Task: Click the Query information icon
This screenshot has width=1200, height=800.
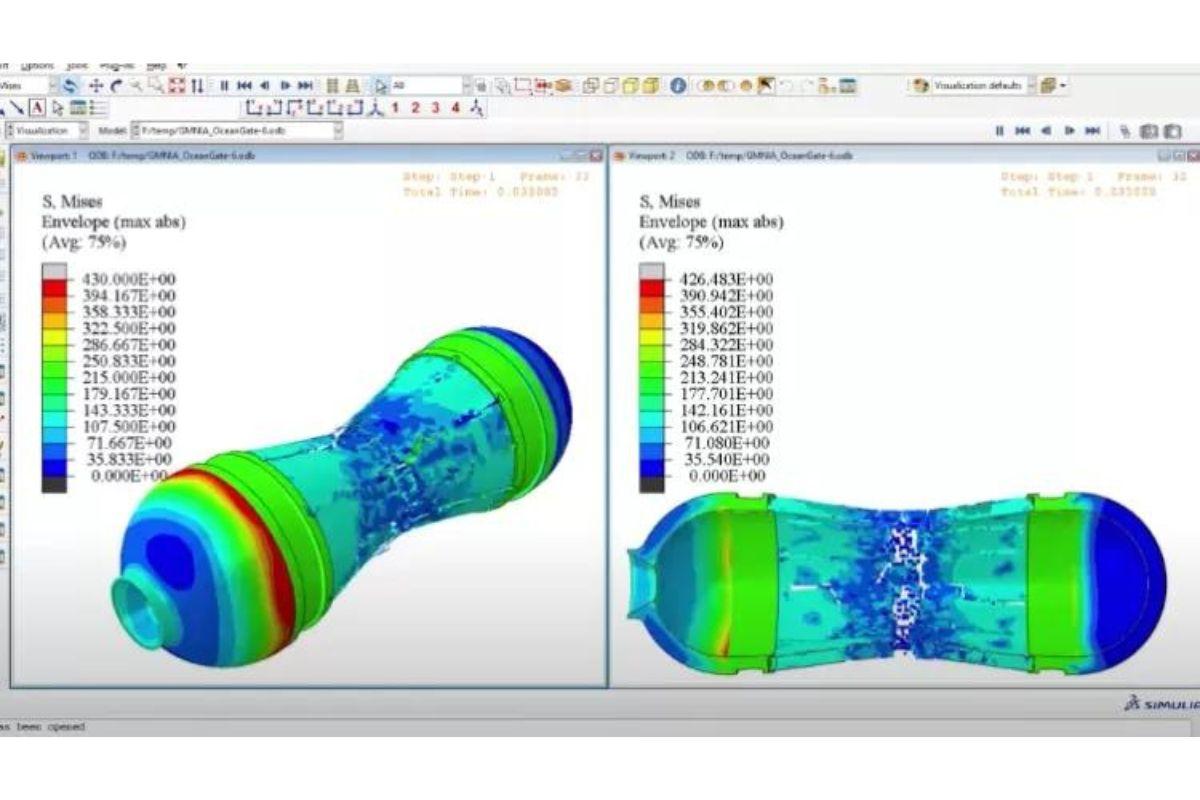Action: tap(677, 86)
